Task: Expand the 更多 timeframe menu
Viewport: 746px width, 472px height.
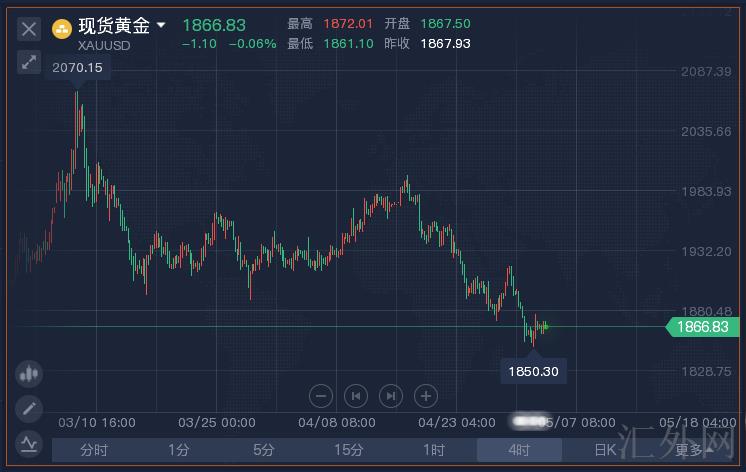Action: point(692,451)
